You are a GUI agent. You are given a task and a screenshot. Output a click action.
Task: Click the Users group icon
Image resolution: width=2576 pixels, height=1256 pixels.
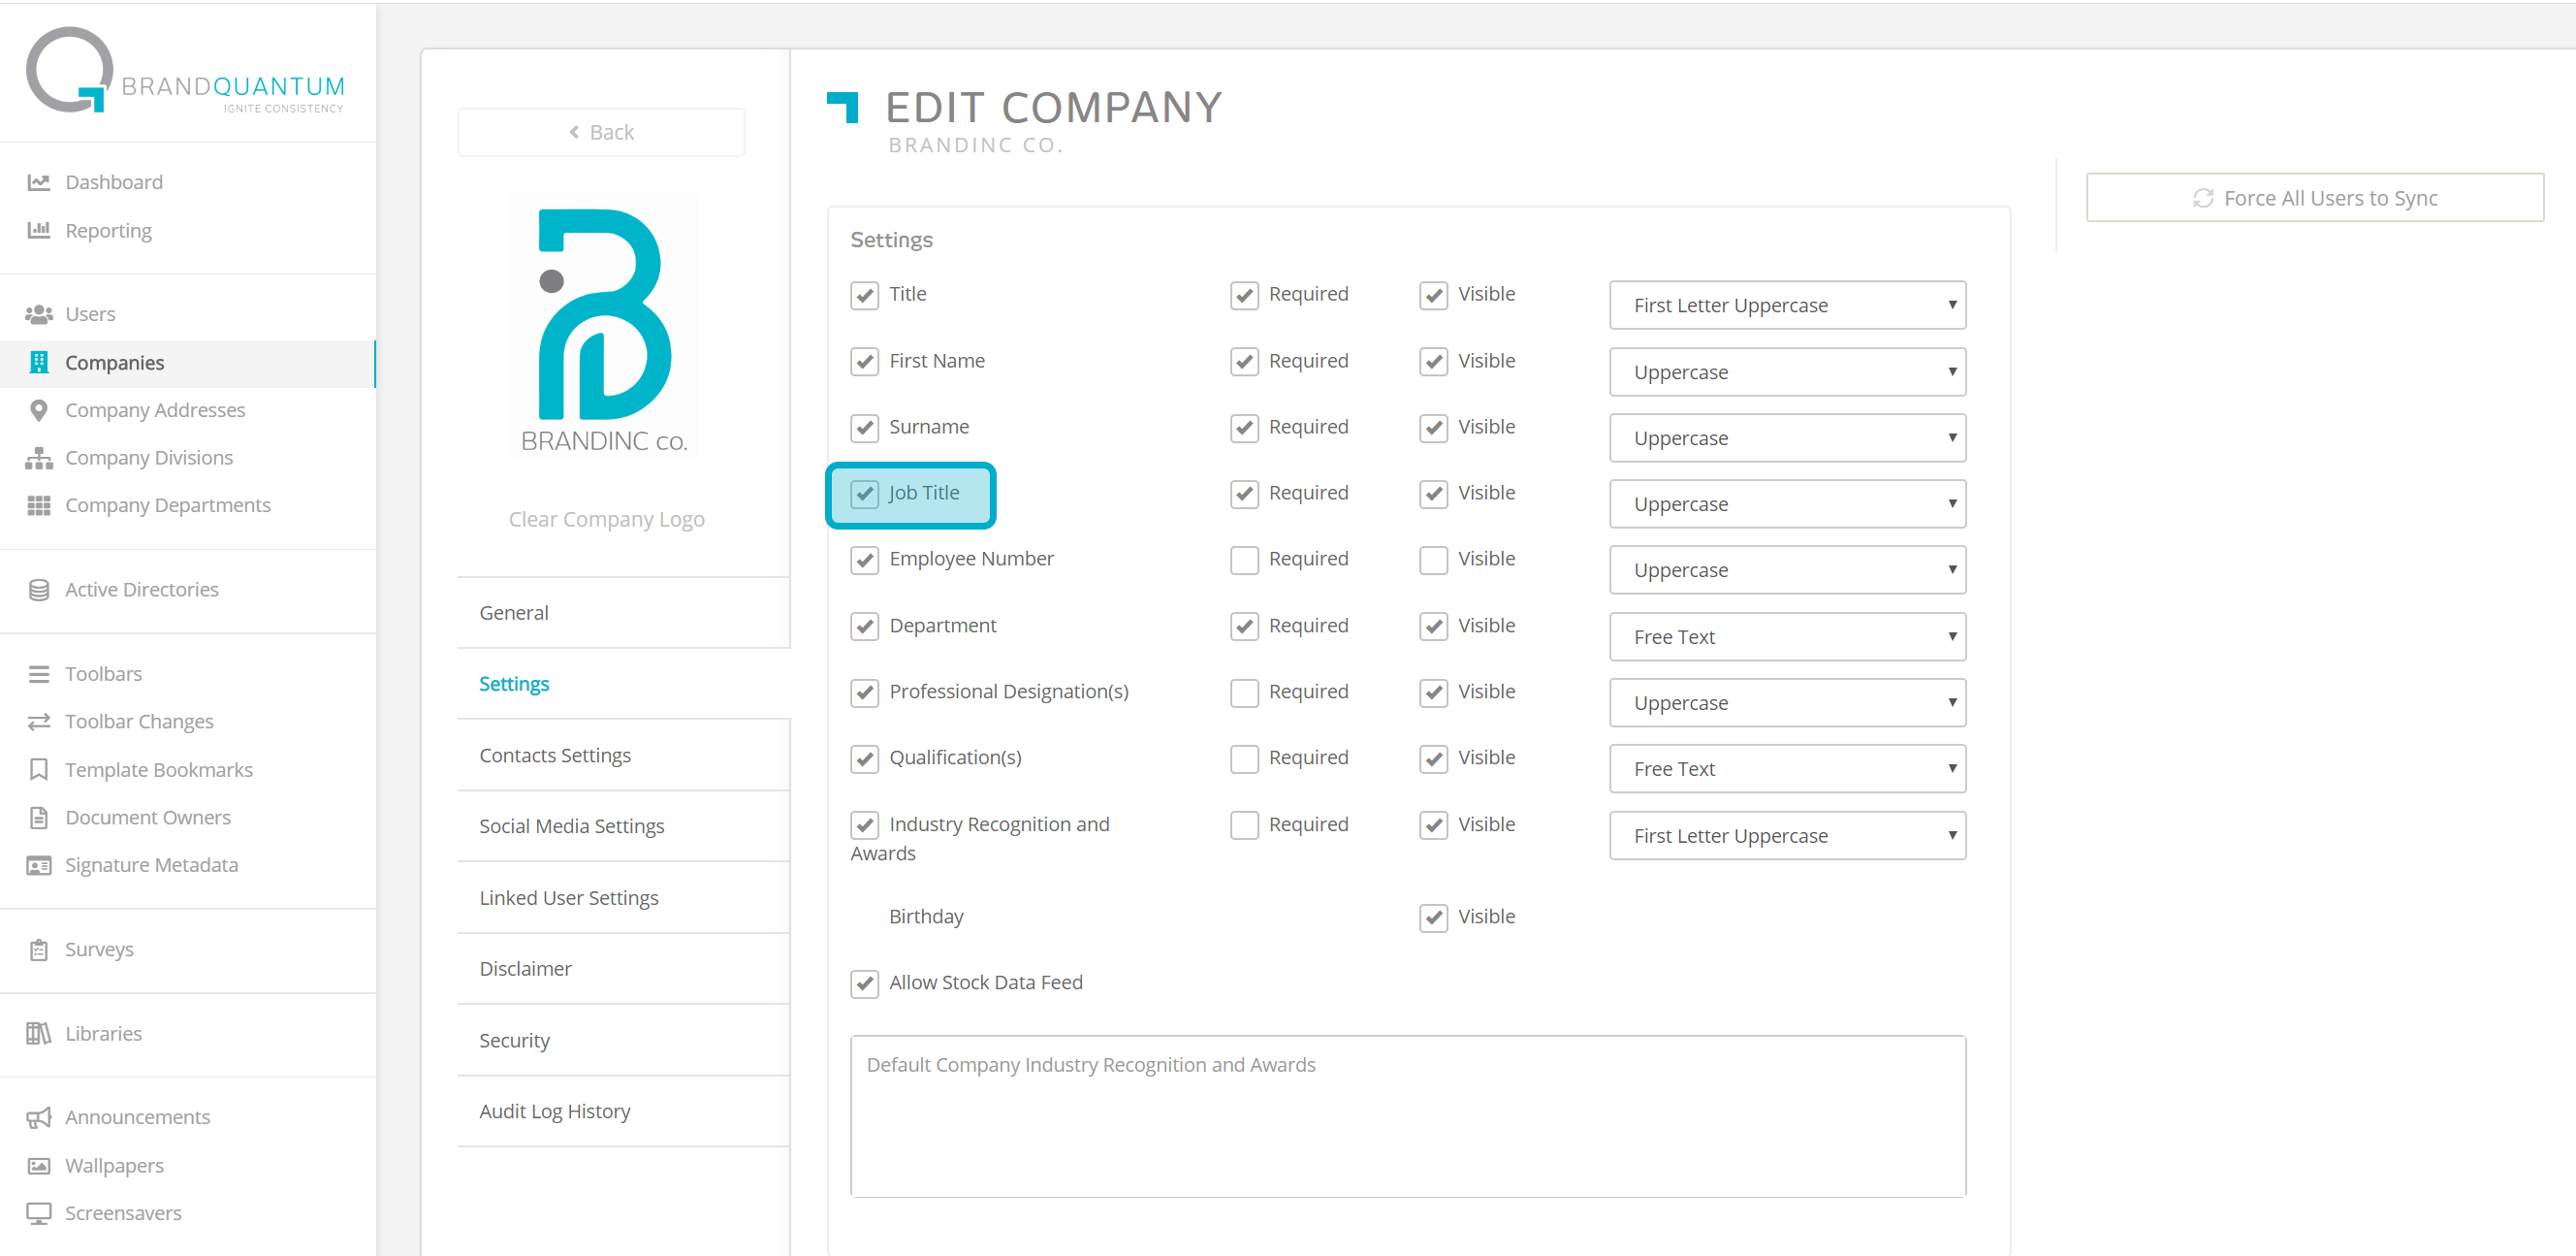point(38,314)
